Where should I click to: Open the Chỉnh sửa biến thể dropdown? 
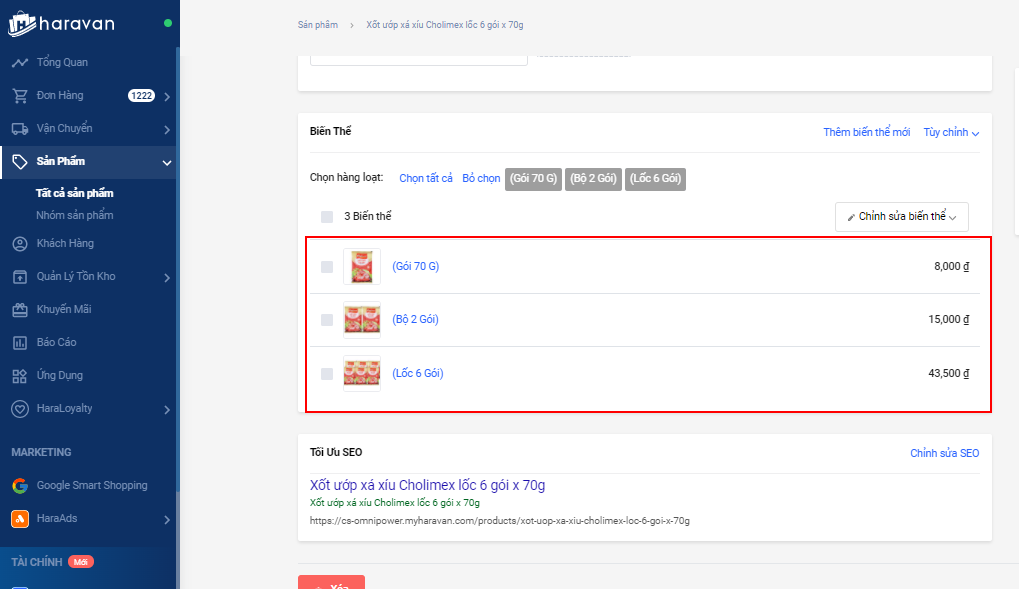(901, 217)
